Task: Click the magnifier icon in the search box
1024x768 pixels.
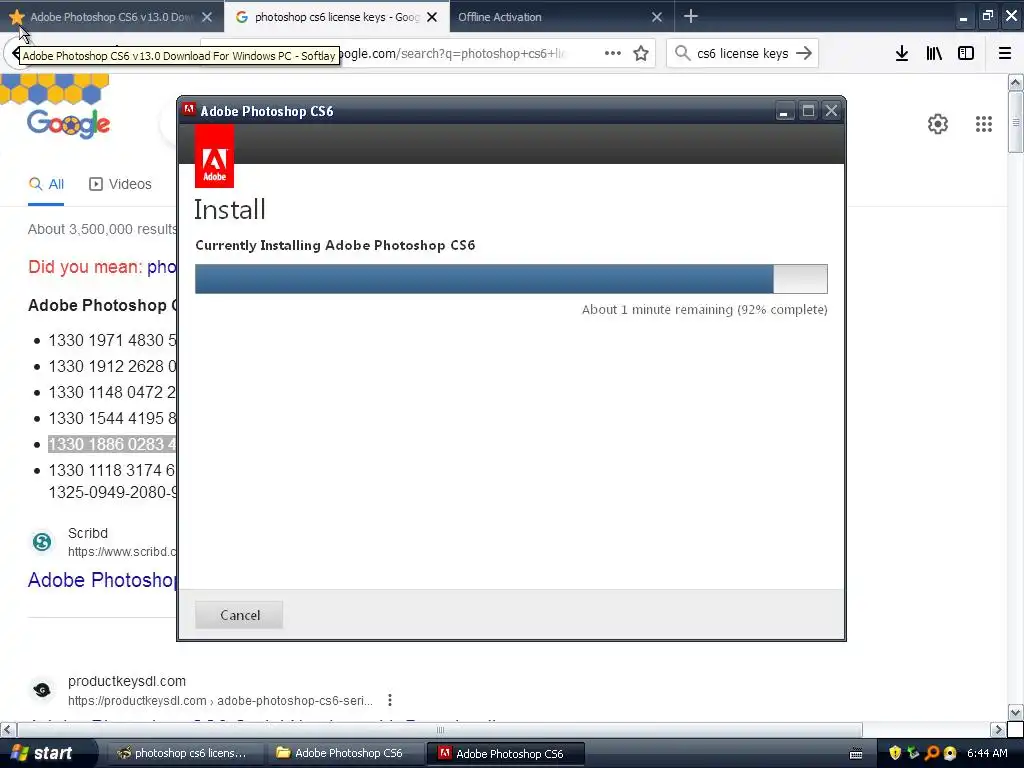Action: pos(682,53)
